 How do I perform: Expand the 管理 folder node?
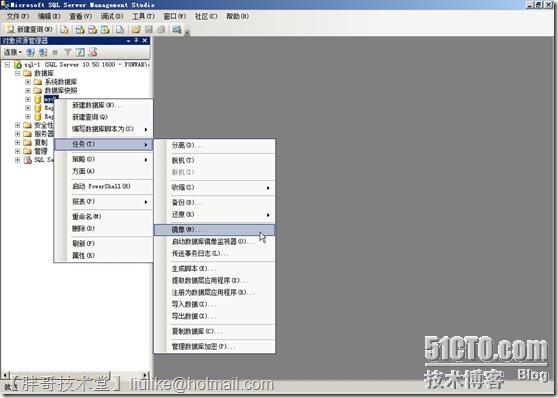click(17, 151)
